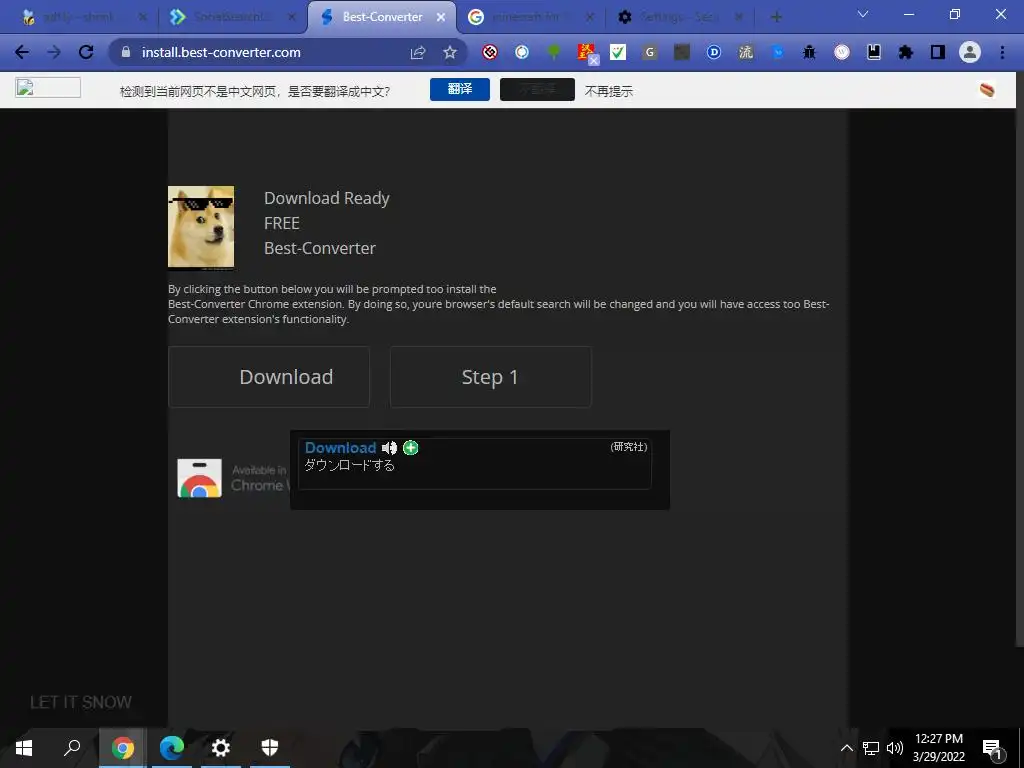Open the blue ring extension icon
The height and width of the screenshot is (768, 1024).
(522, 52)
